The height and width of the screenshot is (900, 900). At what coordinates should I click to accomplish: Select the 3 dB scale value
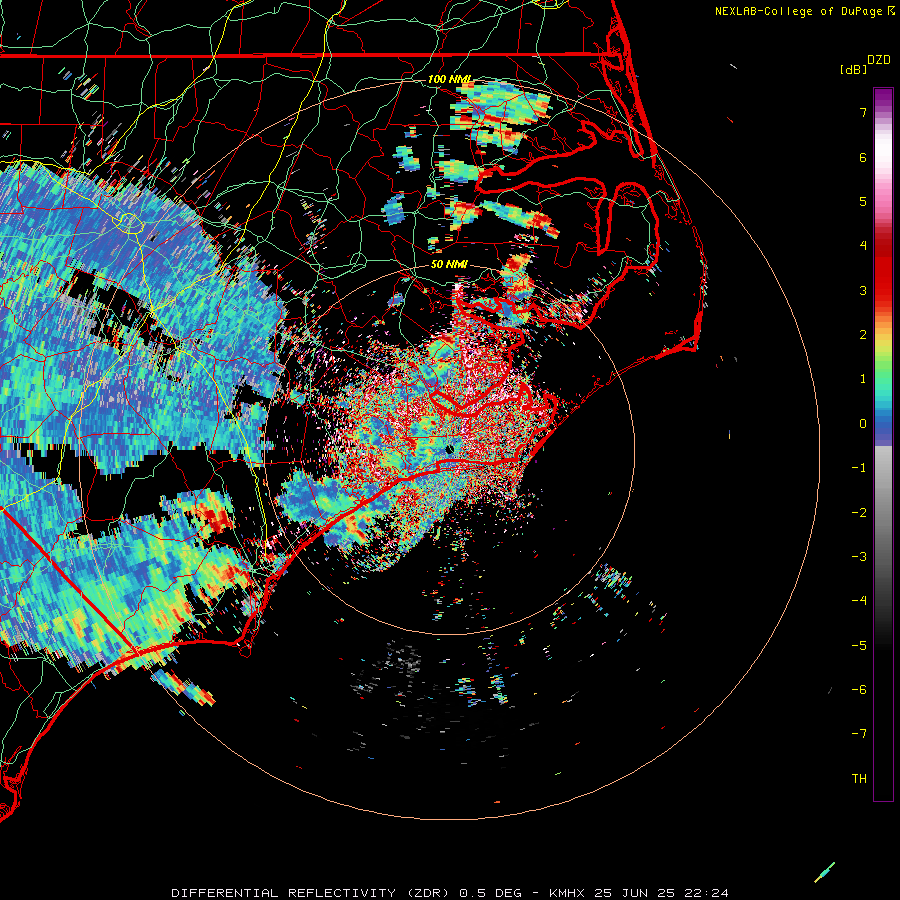pyautogui.click(x=863, y=290)
